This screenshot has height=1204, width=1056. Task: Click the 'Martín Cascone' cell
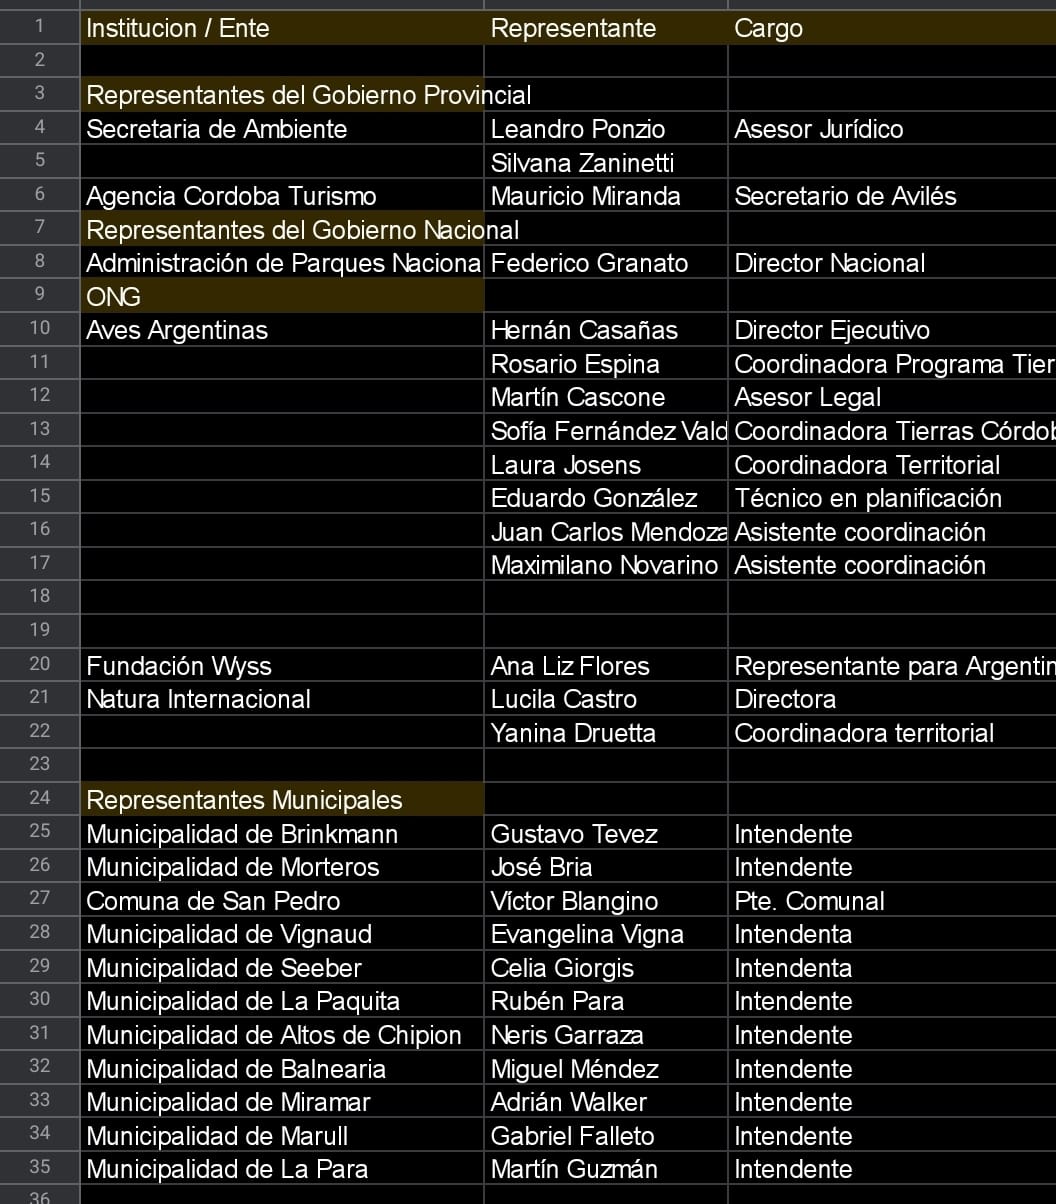pyautogui.click(x=606, y=397)
